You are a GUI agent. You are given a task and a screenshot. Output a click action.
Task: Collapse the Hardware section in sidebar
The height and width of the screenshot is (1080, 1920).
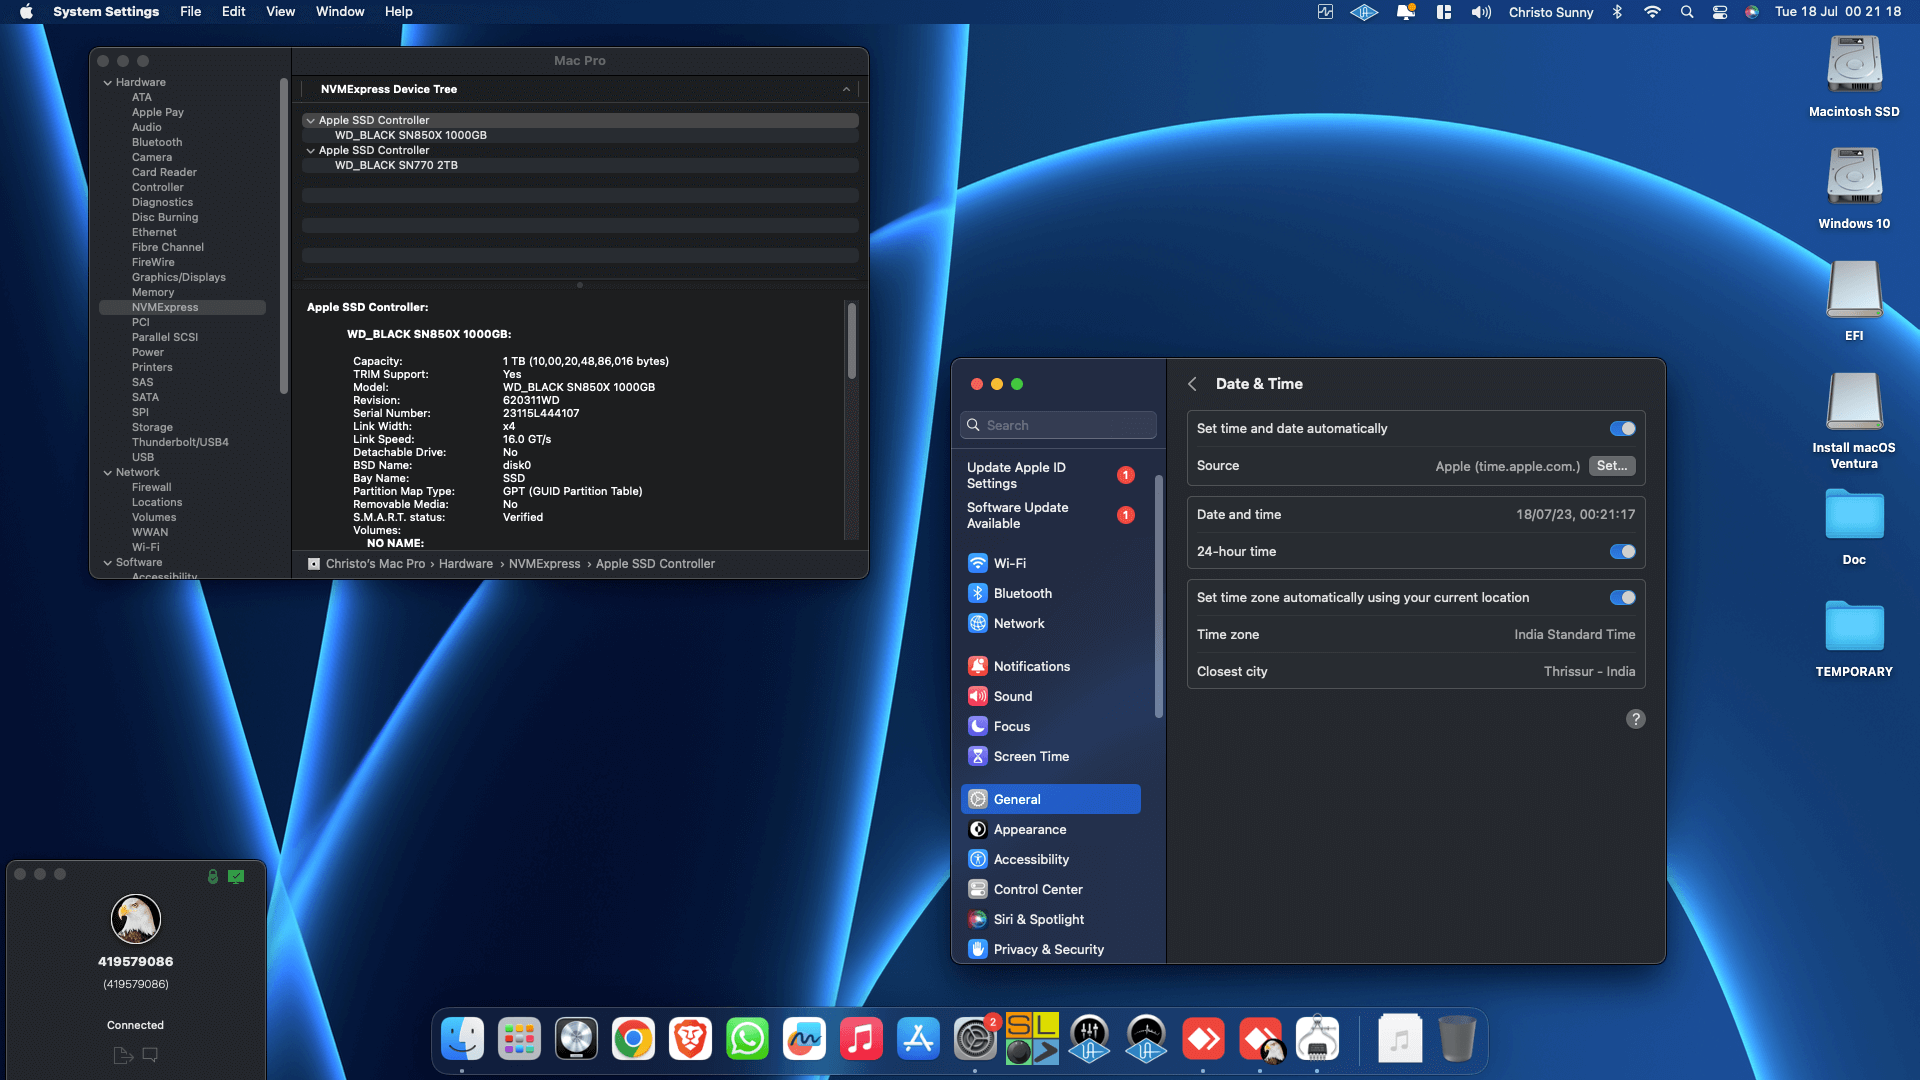click(108, 83)
